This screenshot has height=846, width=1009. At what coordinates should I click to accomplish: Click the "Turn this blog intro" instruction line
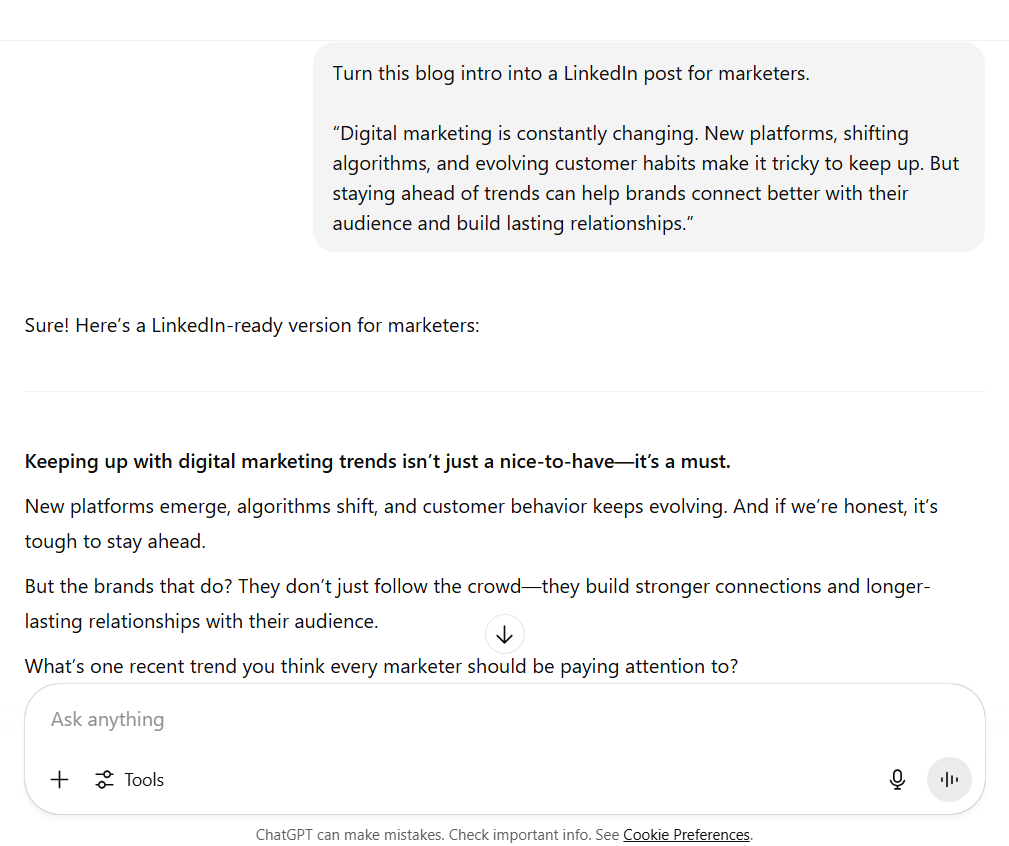pyautogui.click(x=571, y=73)
